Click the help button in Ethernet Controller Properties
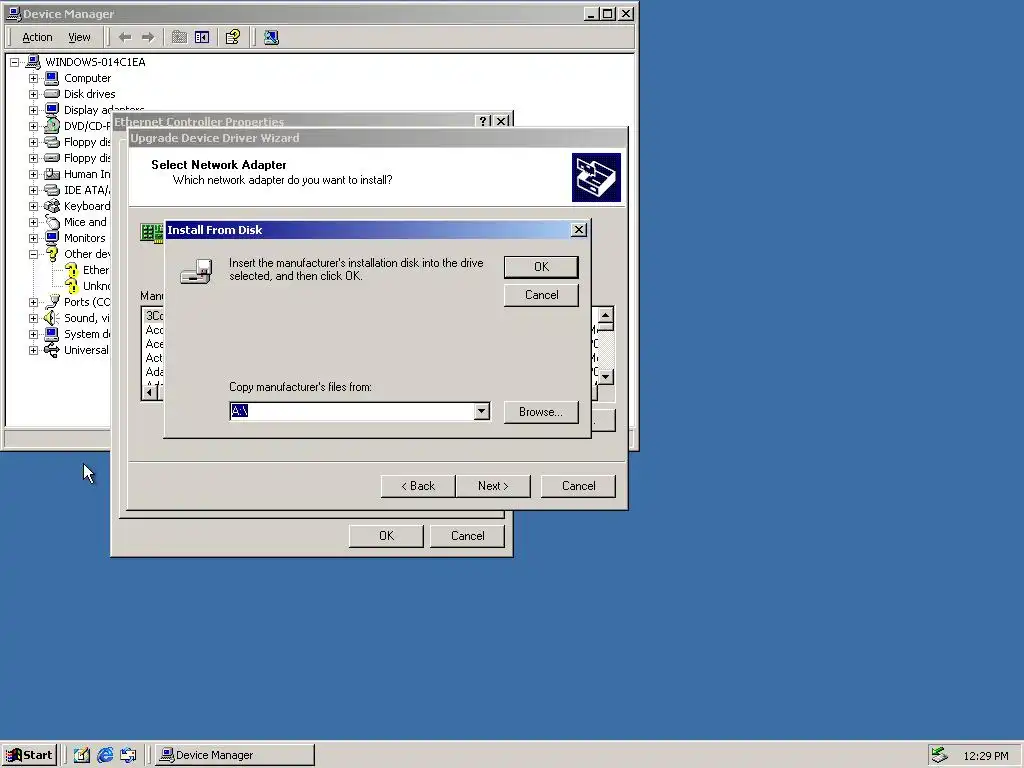 pos(483,121)
